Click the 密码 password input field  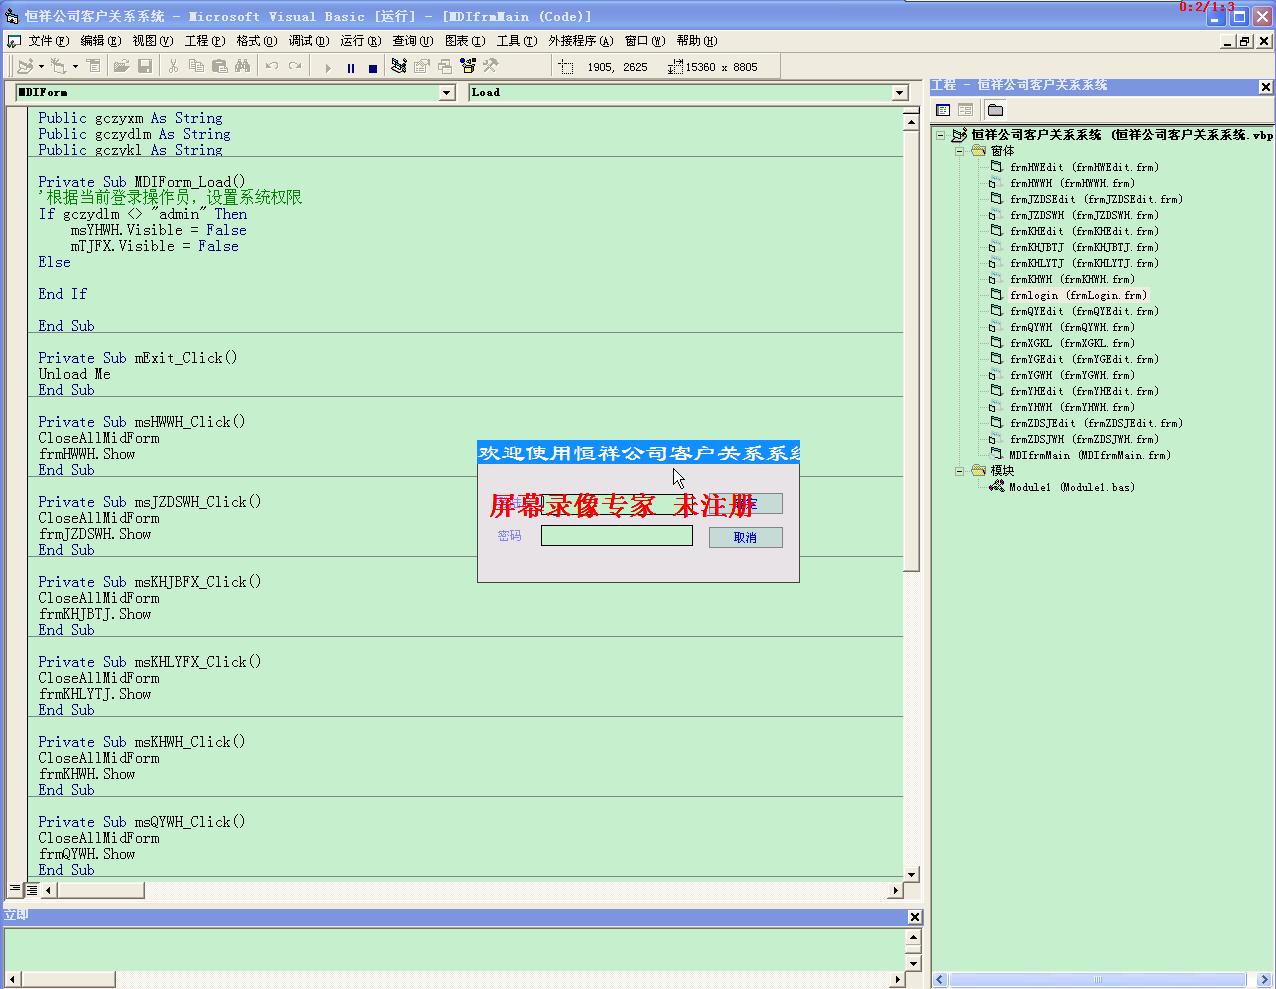tap(616, 536)
